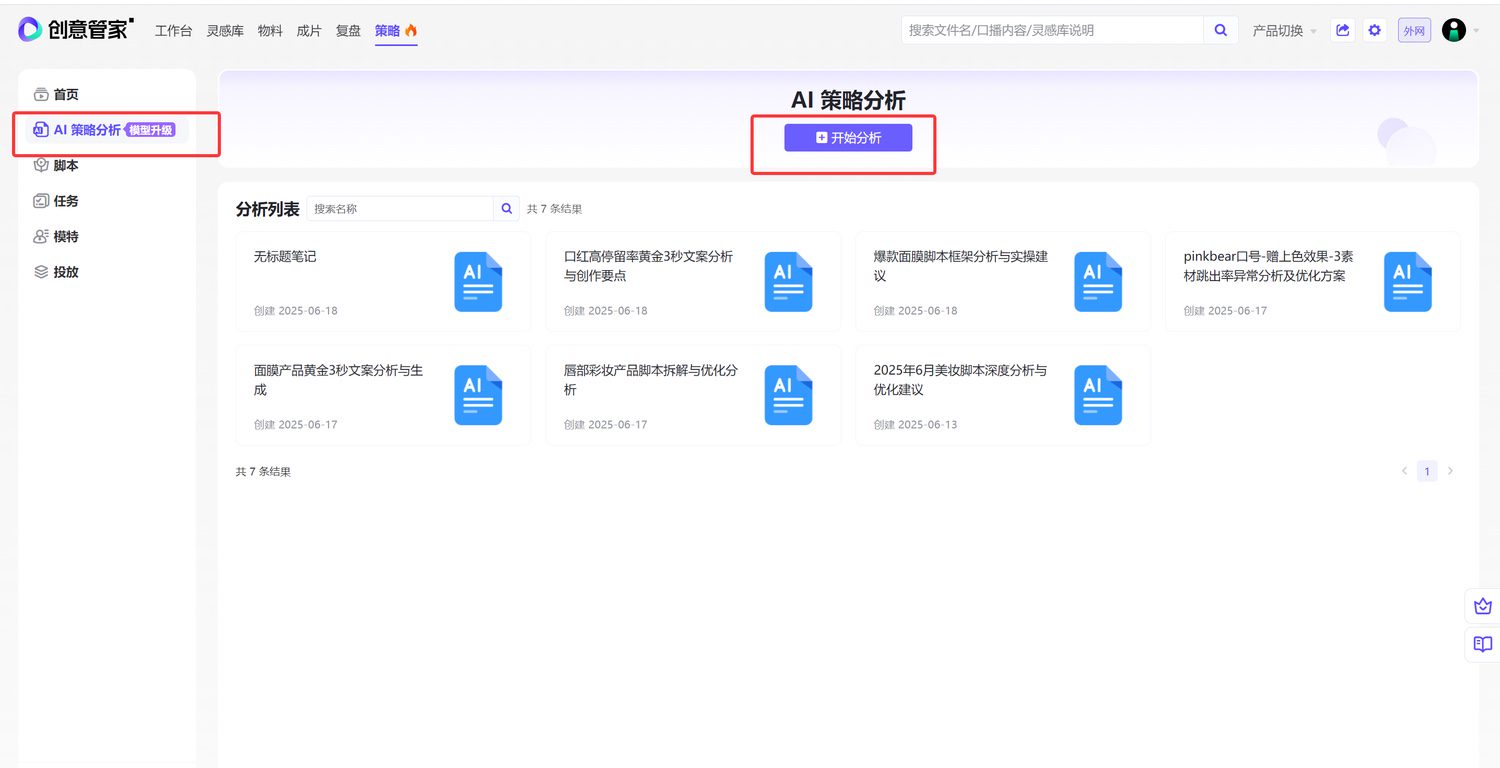The width and height of the screenshot is (1500, 768).
Task: Click the crown membership icon
Action: tap(1482, 606)
